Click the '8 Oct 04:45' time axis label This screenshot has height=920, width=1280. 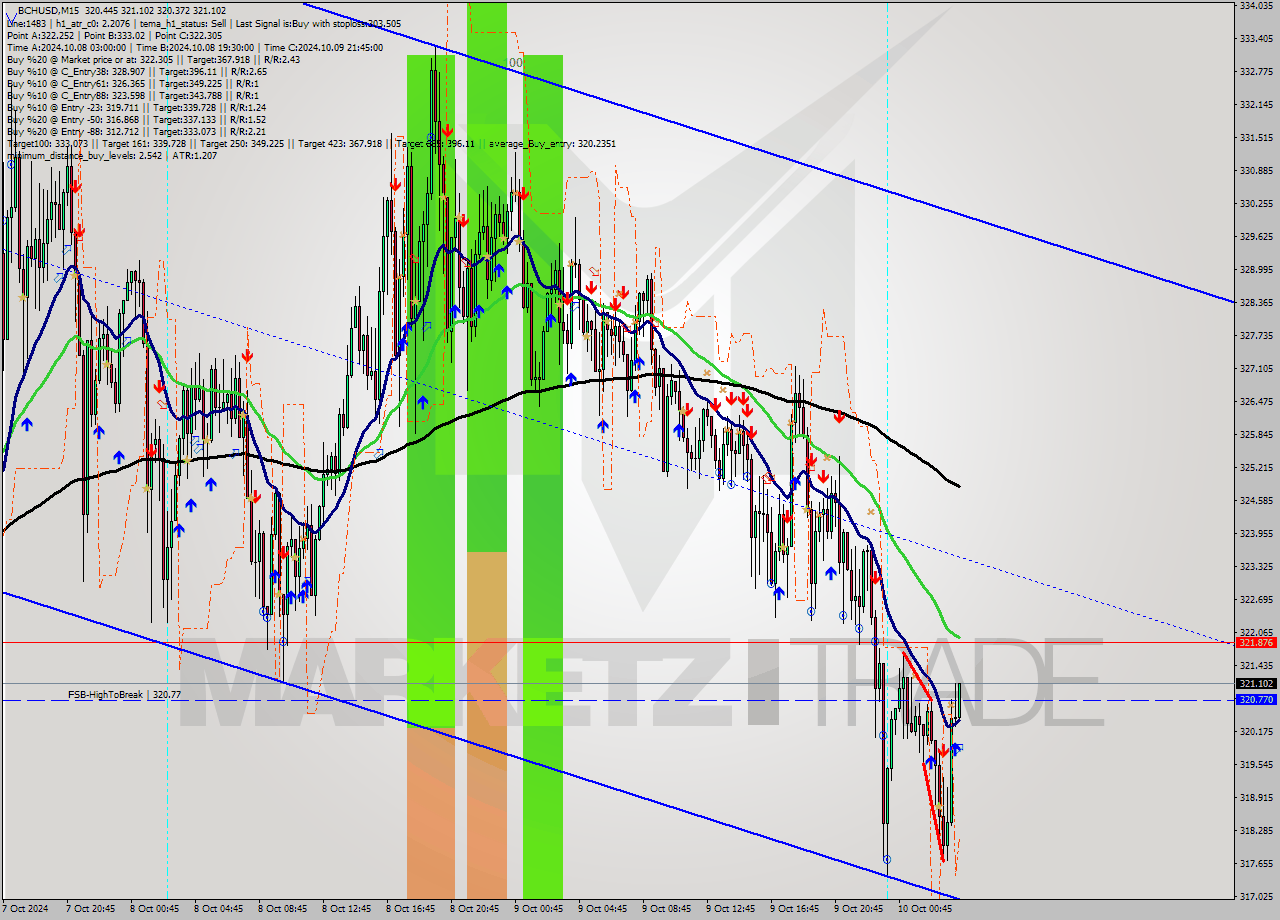coord(219,910)
